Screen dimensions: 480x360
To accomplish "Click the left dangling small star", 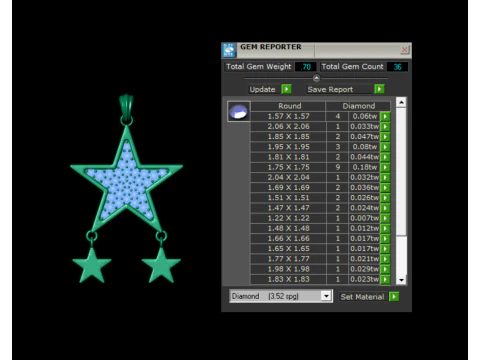I will pyautogui.click(x=92, y=266).
